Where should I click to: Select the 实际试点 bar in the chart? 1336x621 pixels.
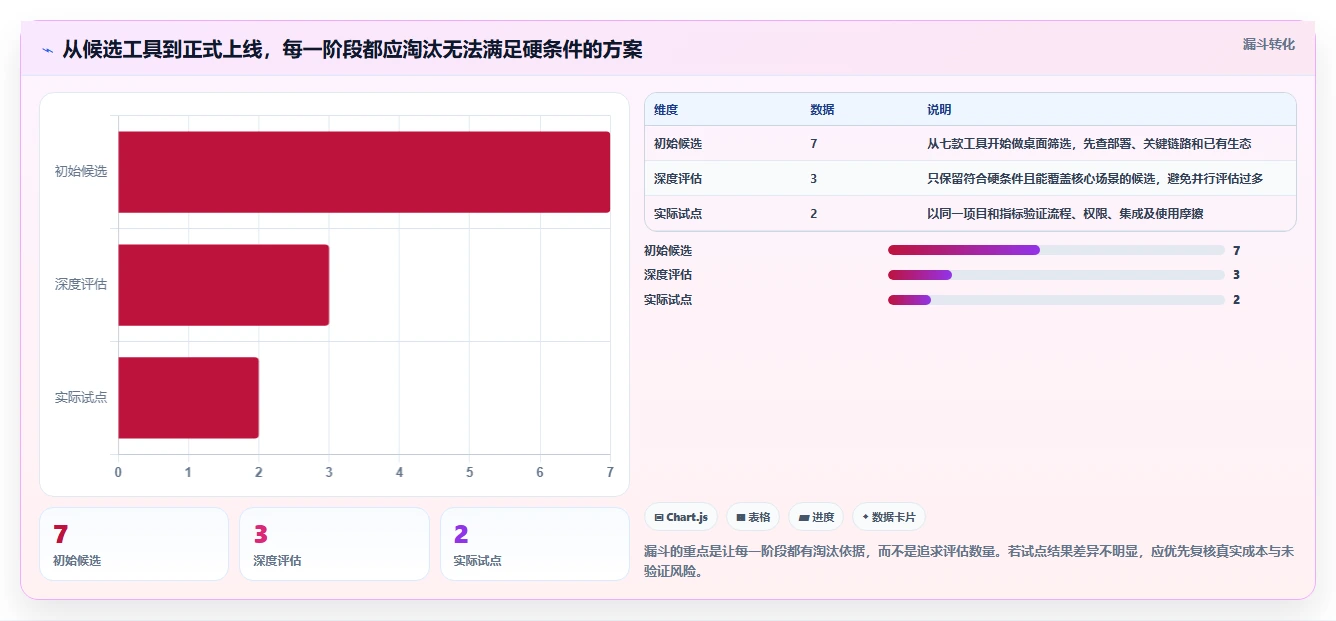pos(189,398)
